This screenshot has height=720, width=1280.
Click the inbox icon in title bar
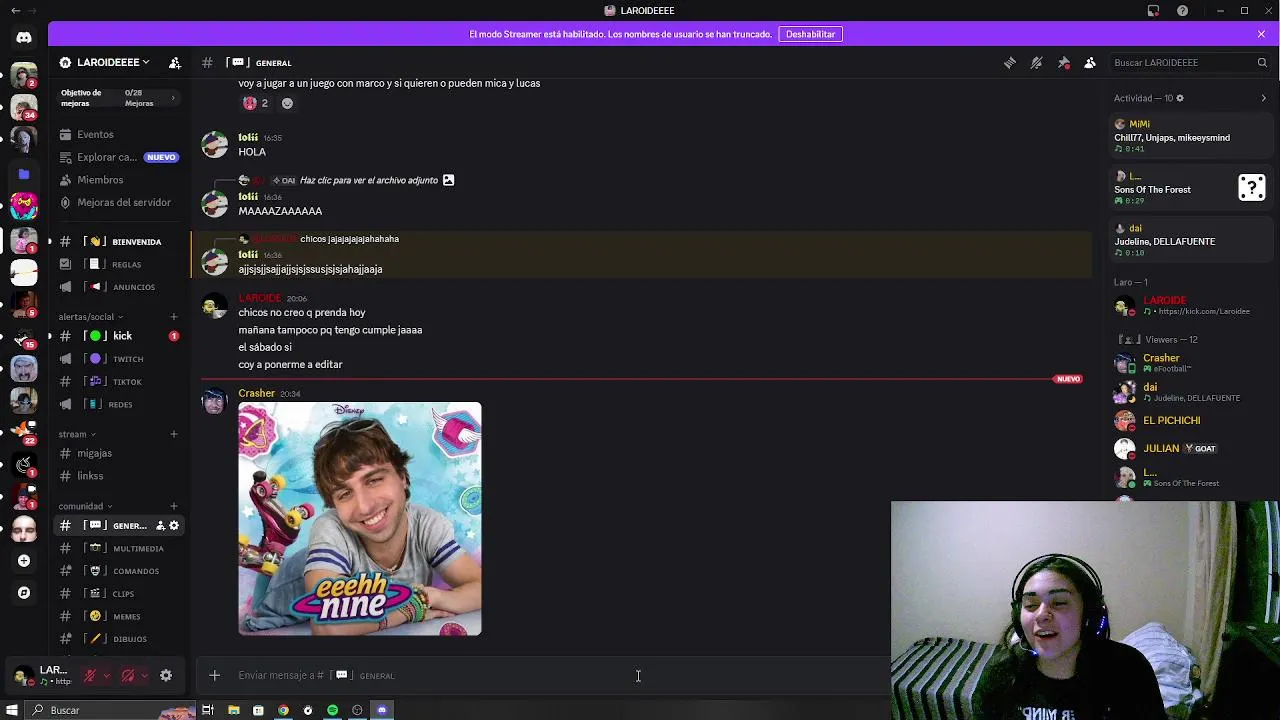(x=1153, y=10)
